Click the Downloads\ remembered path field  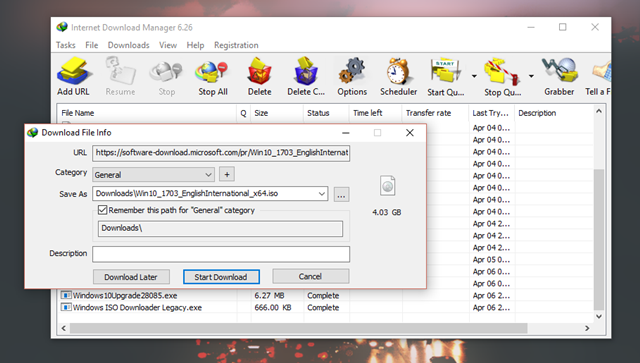[x=220, y=228]
